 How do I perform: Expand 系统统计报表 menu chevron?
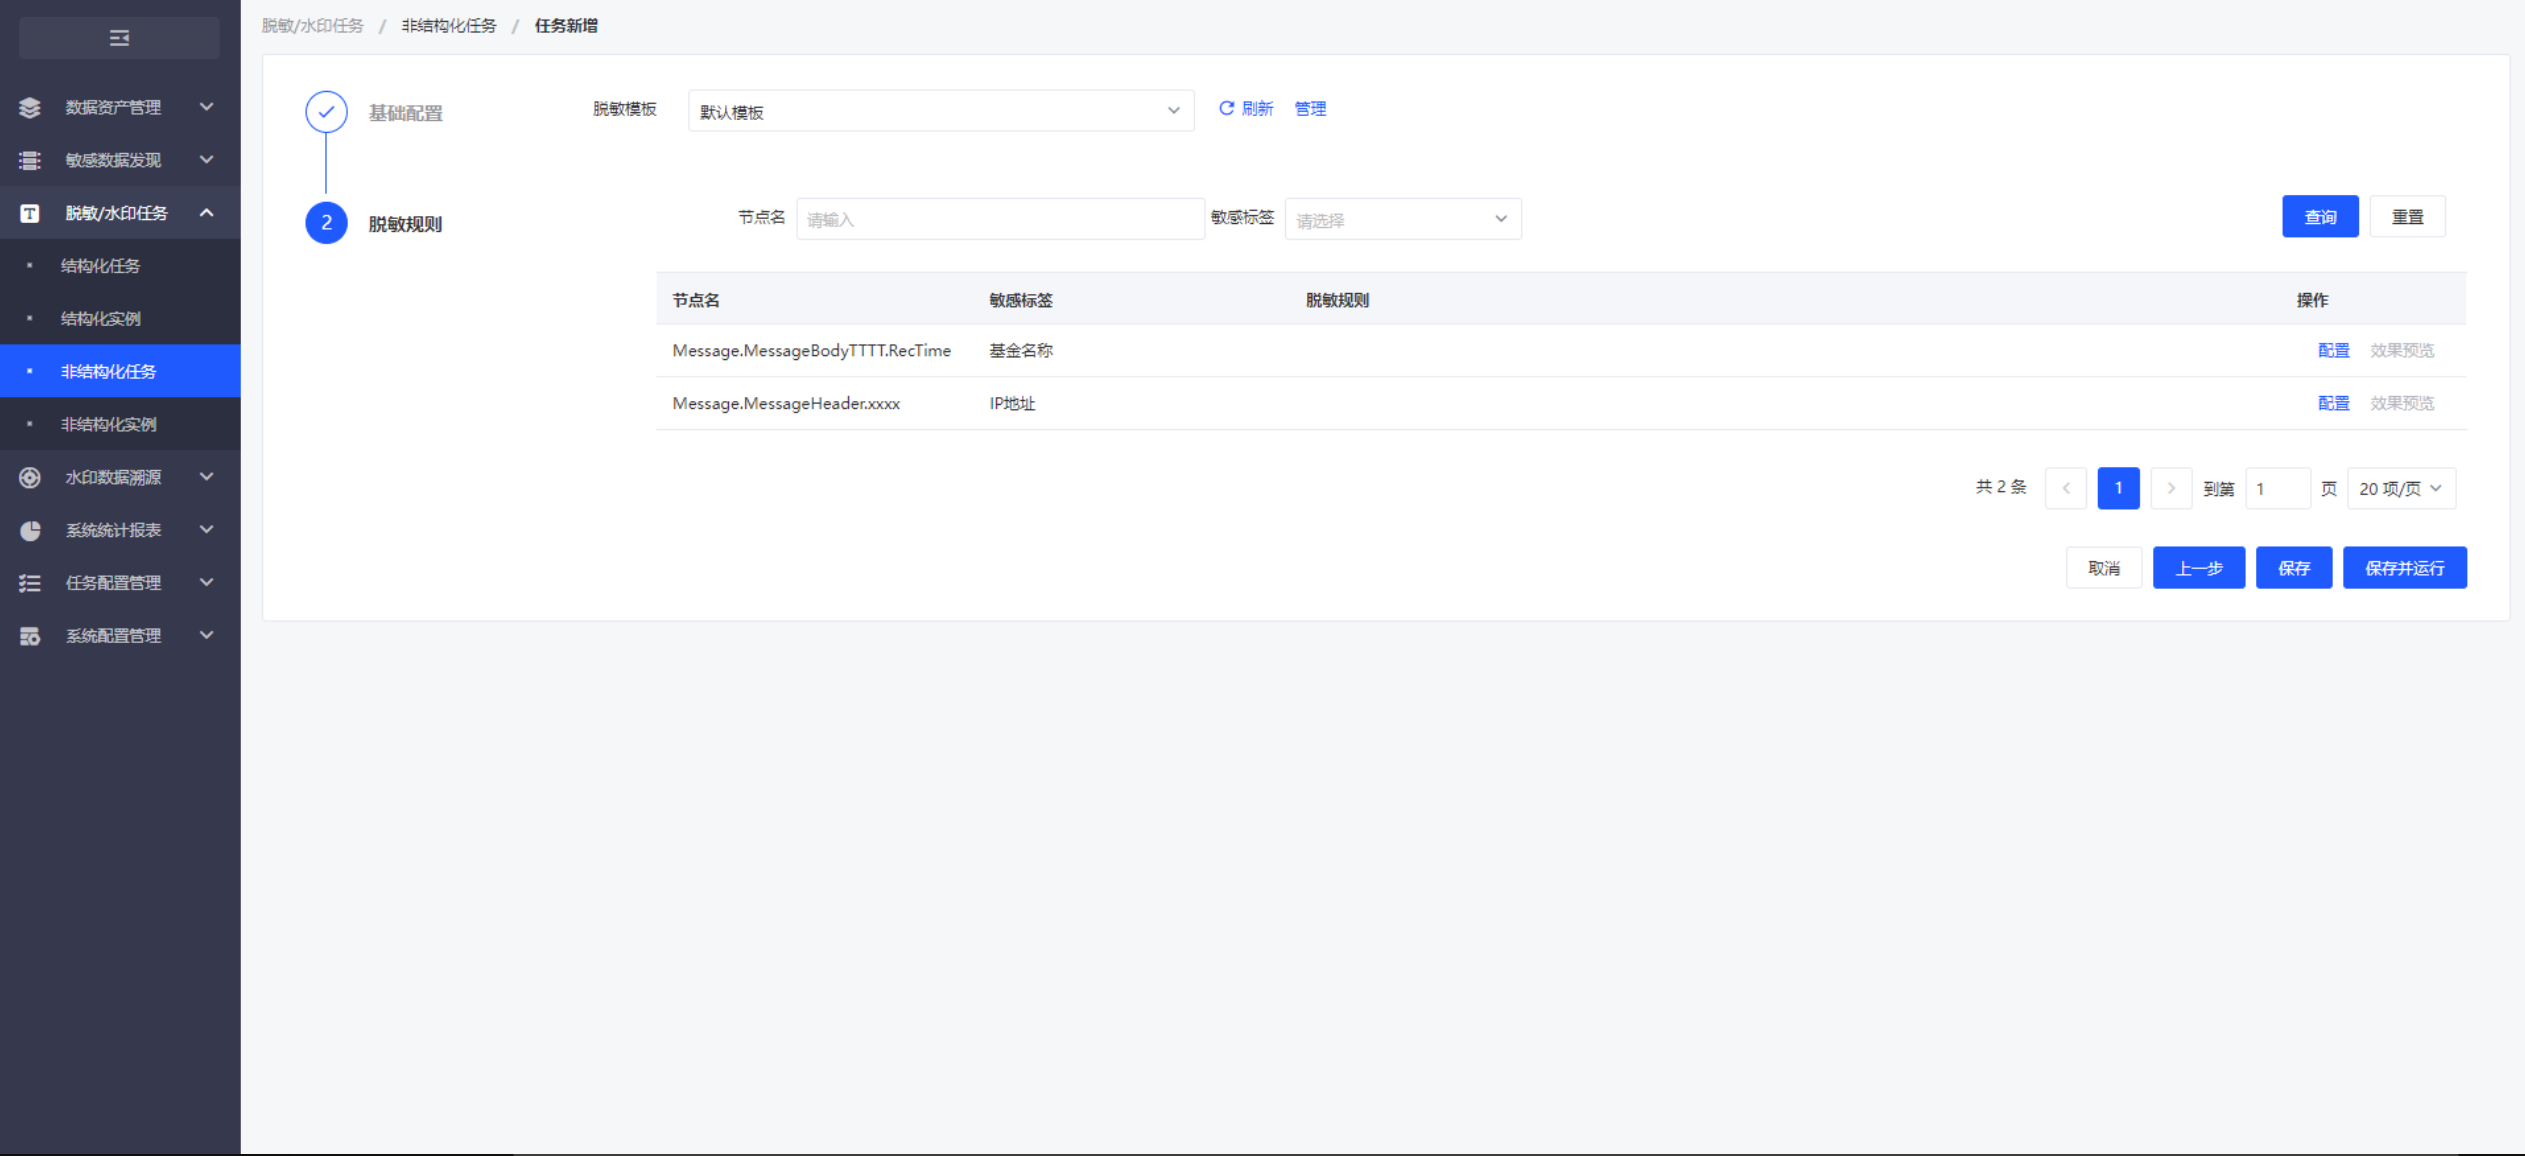(x=206, y=529)
